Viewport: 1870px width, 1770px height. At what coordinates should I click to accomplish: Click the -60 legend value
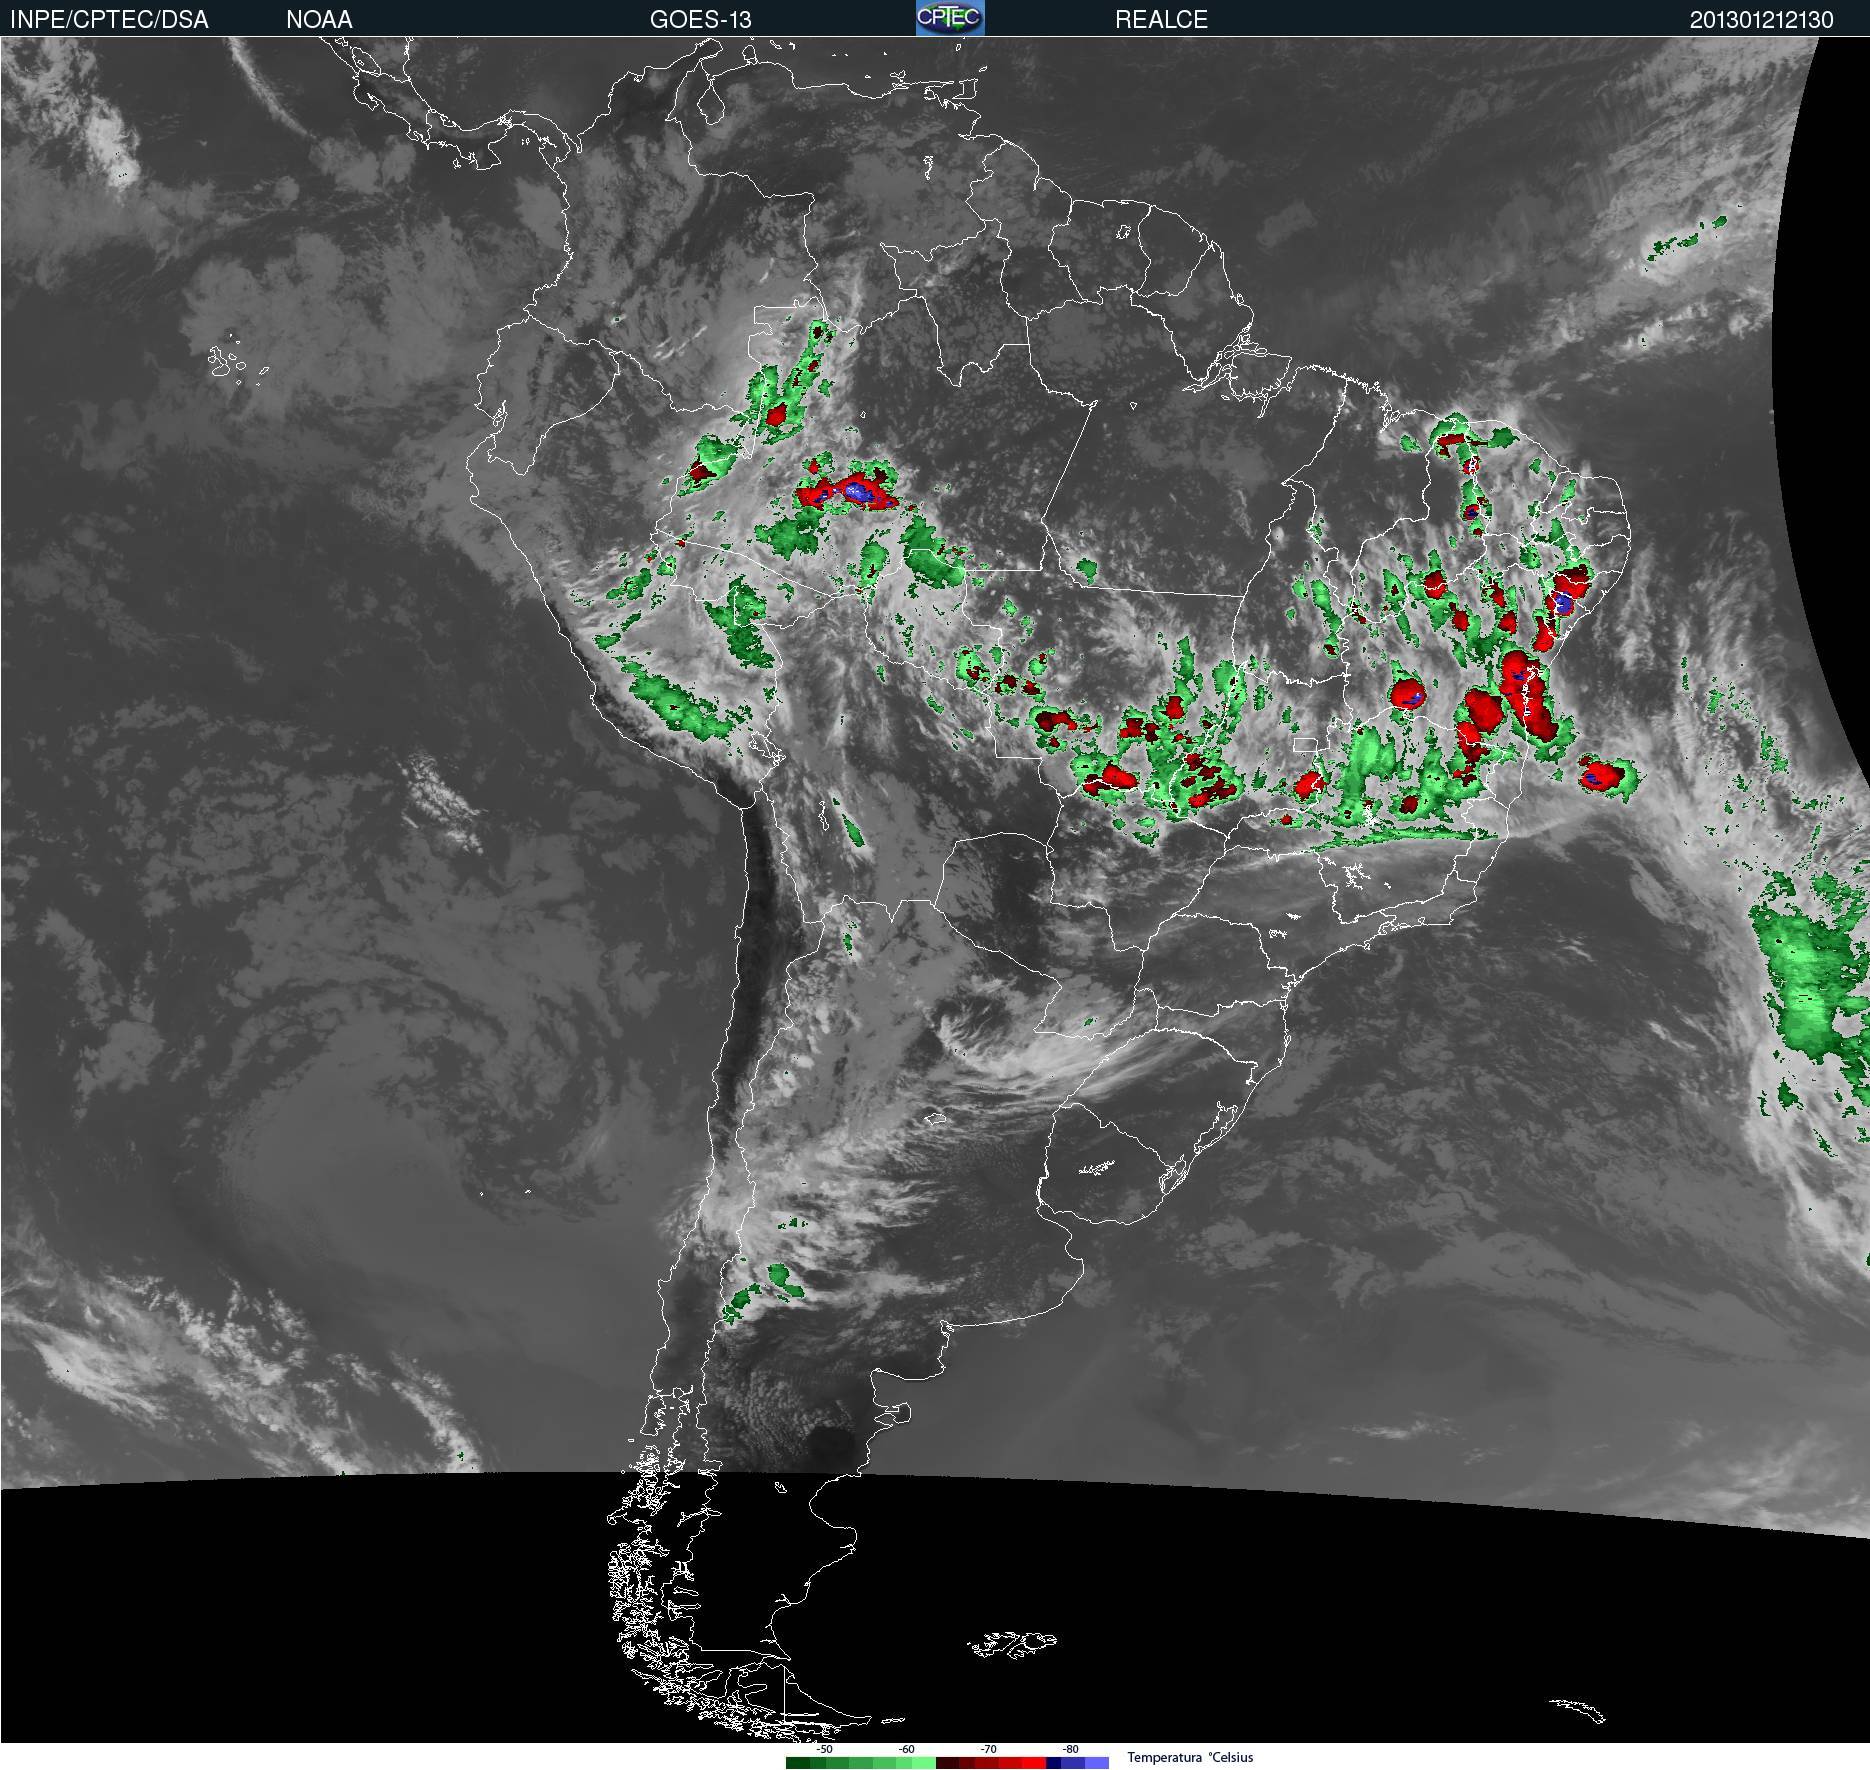(x=906, y=1749)
